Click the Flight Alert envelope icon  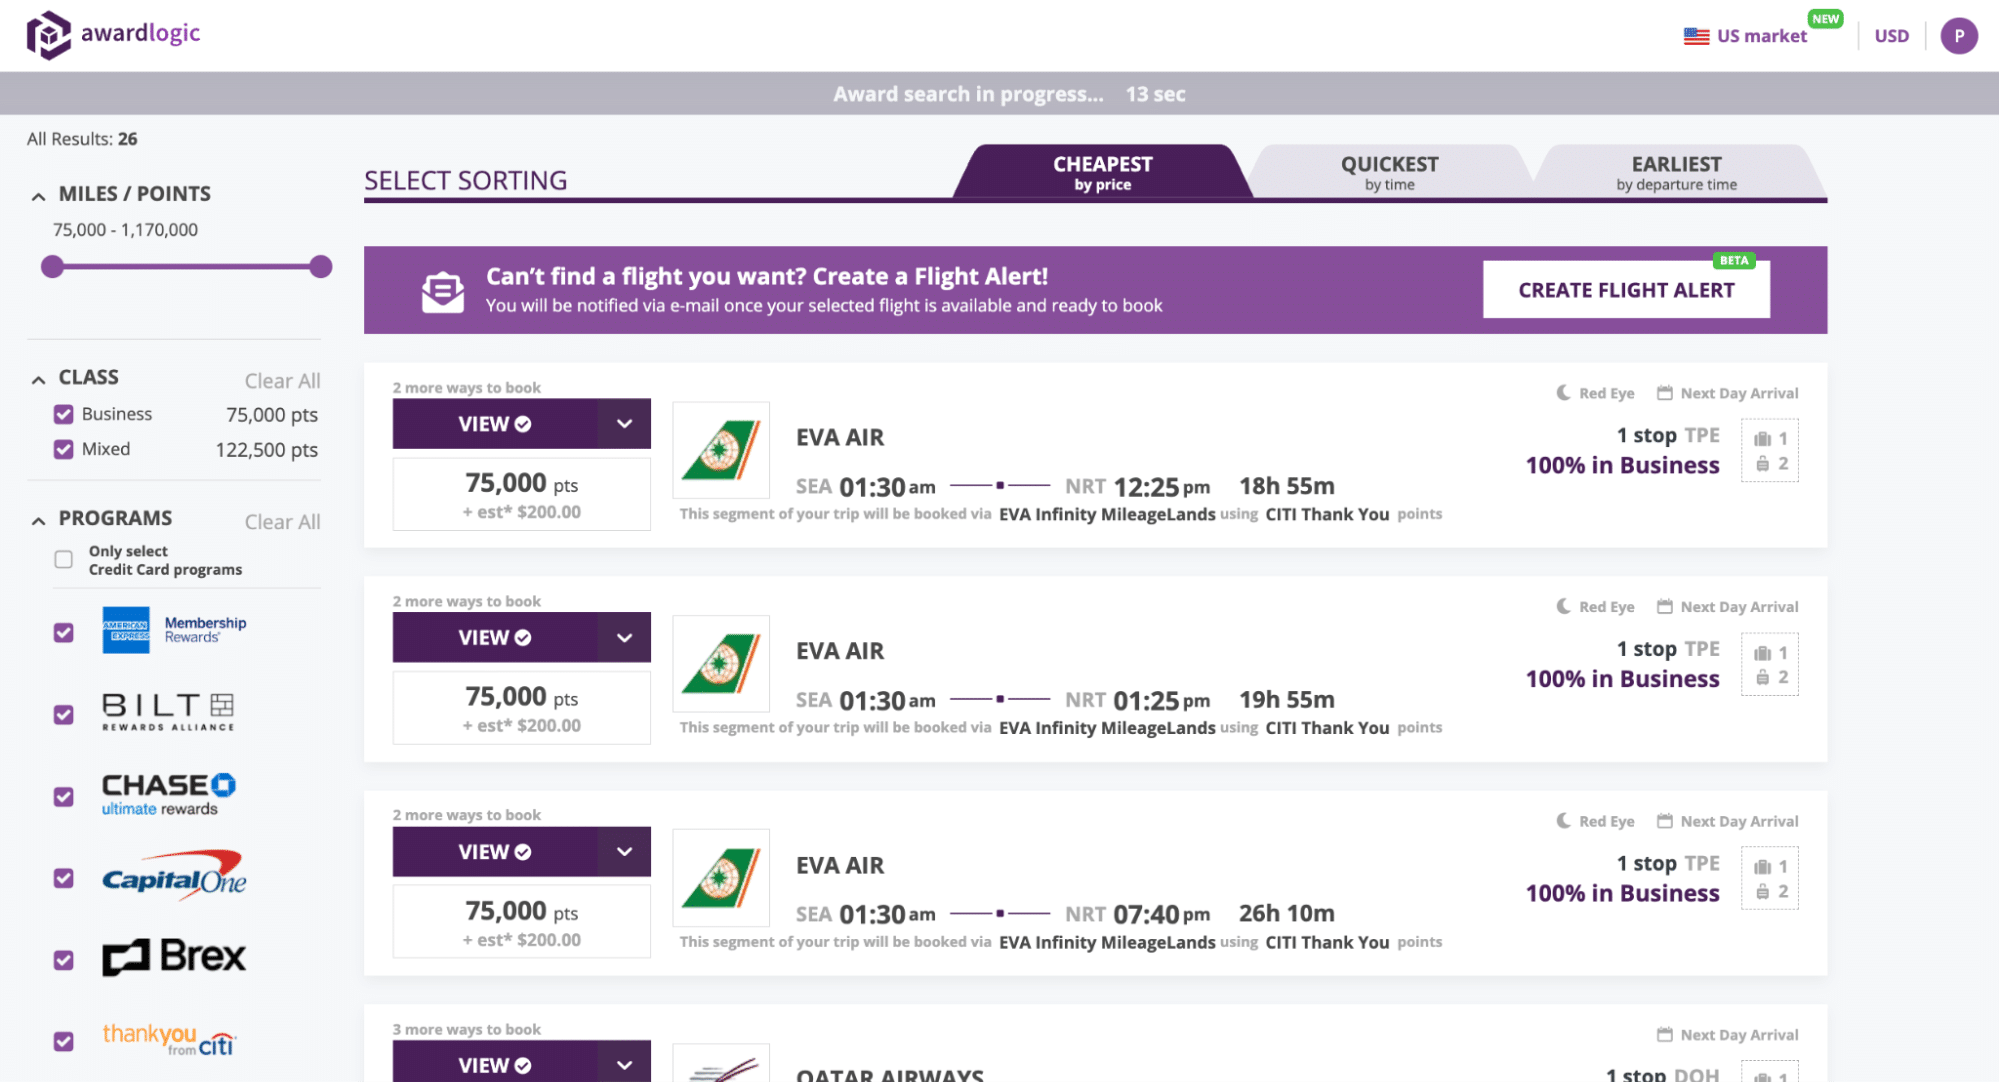(x=442, y=291)
